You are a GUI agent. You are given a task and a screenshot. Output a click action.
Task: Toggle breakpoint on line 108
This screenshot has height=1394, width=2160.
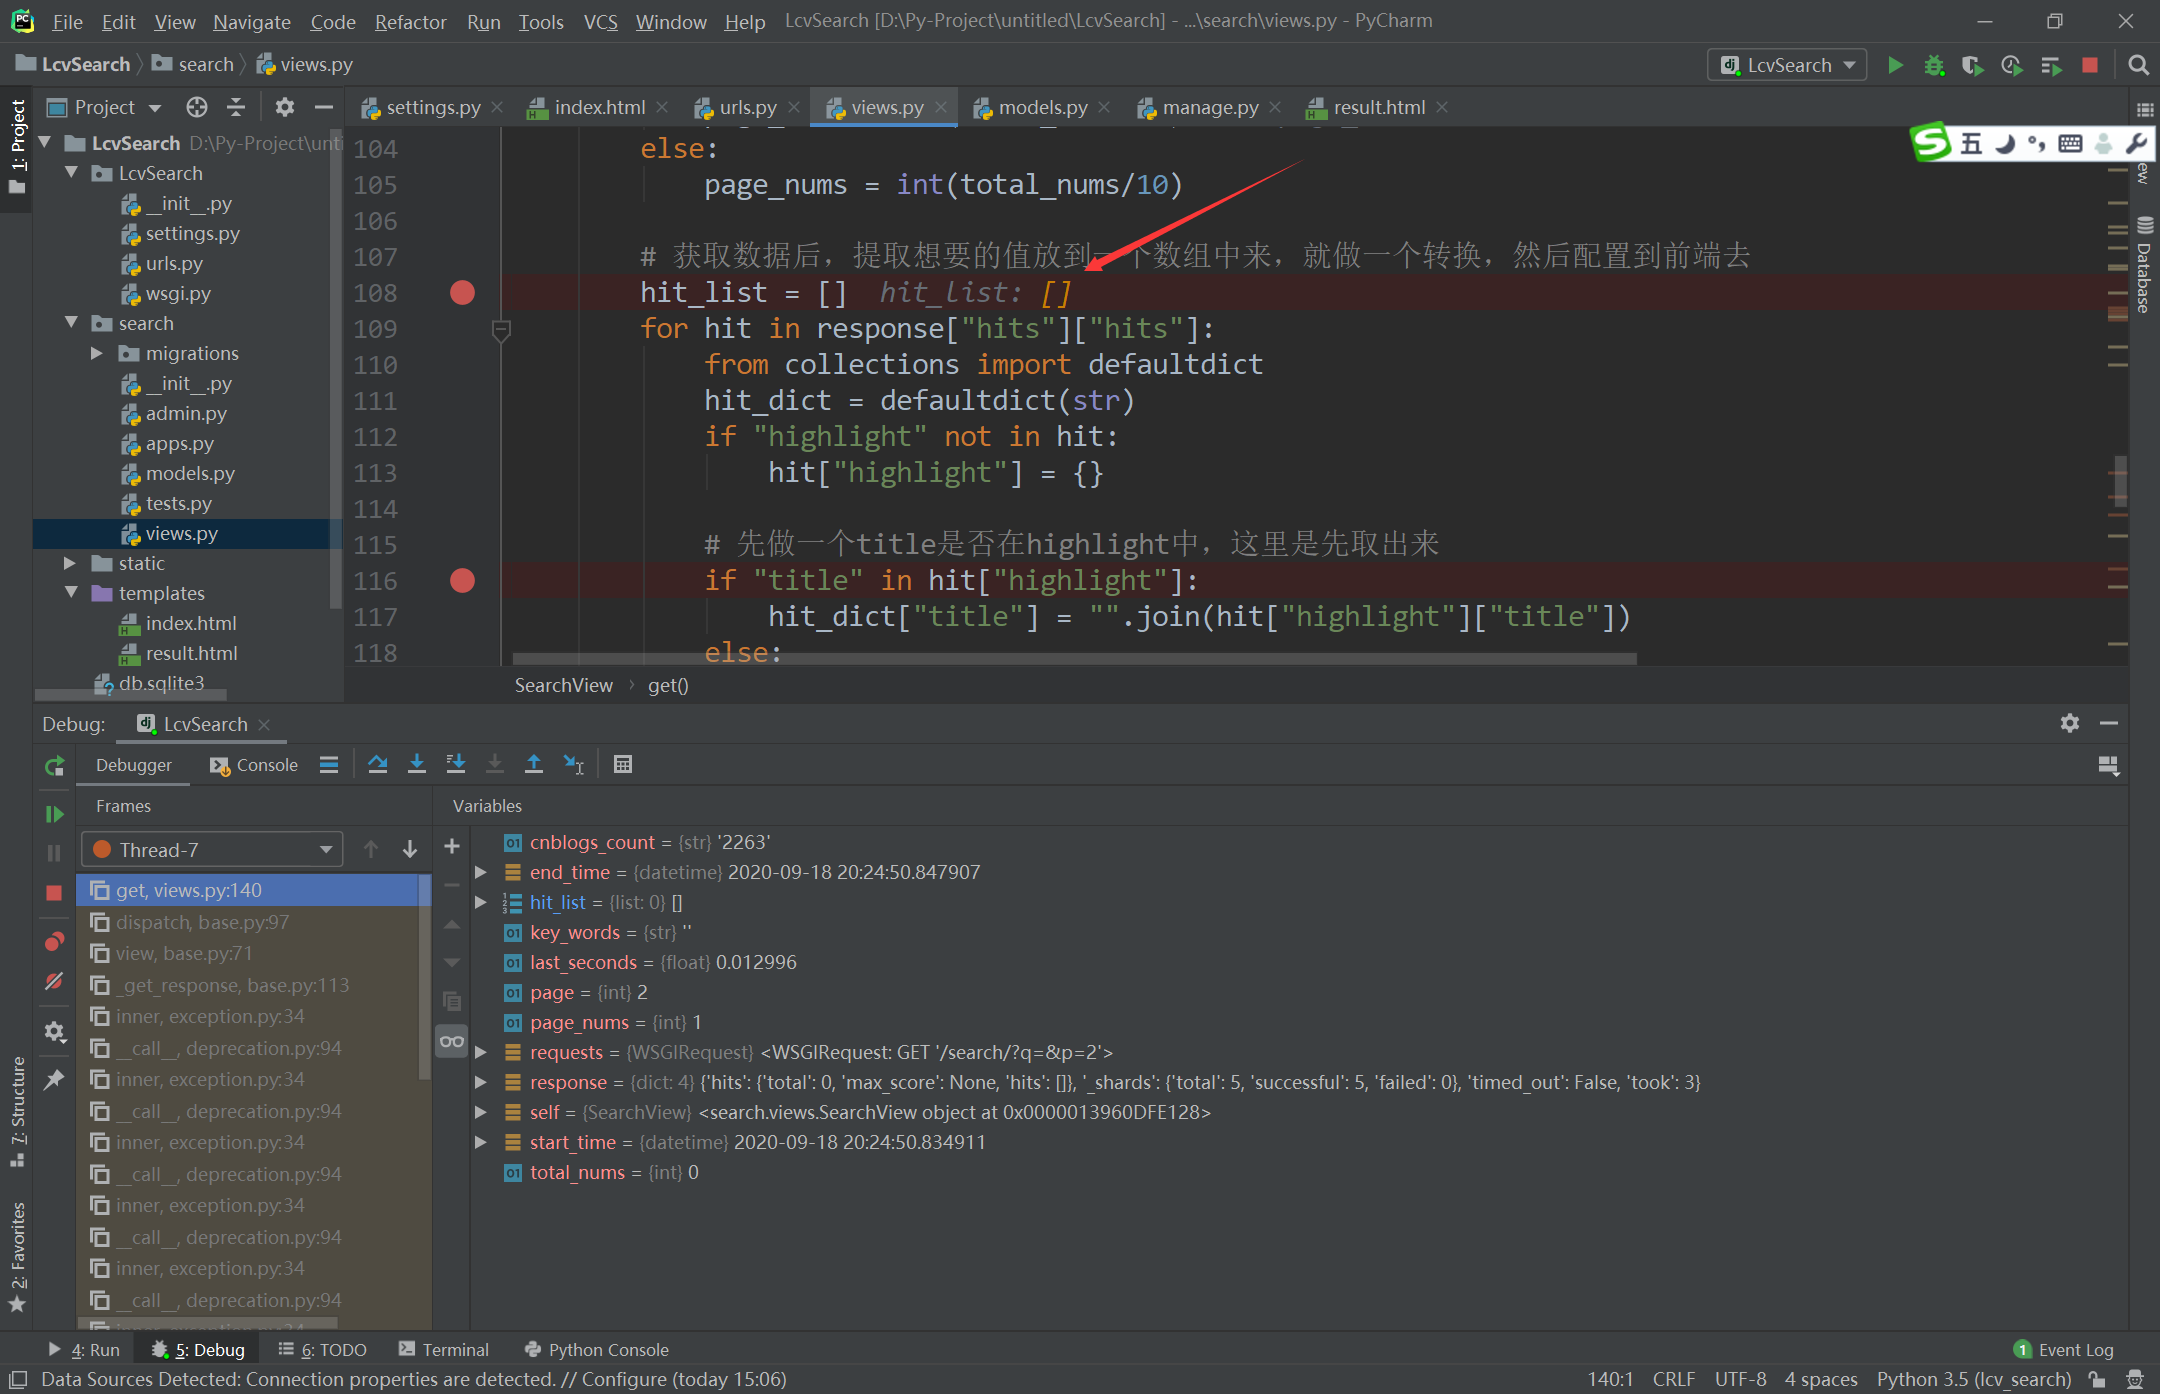pyautogui.click(x=462, y=292)
